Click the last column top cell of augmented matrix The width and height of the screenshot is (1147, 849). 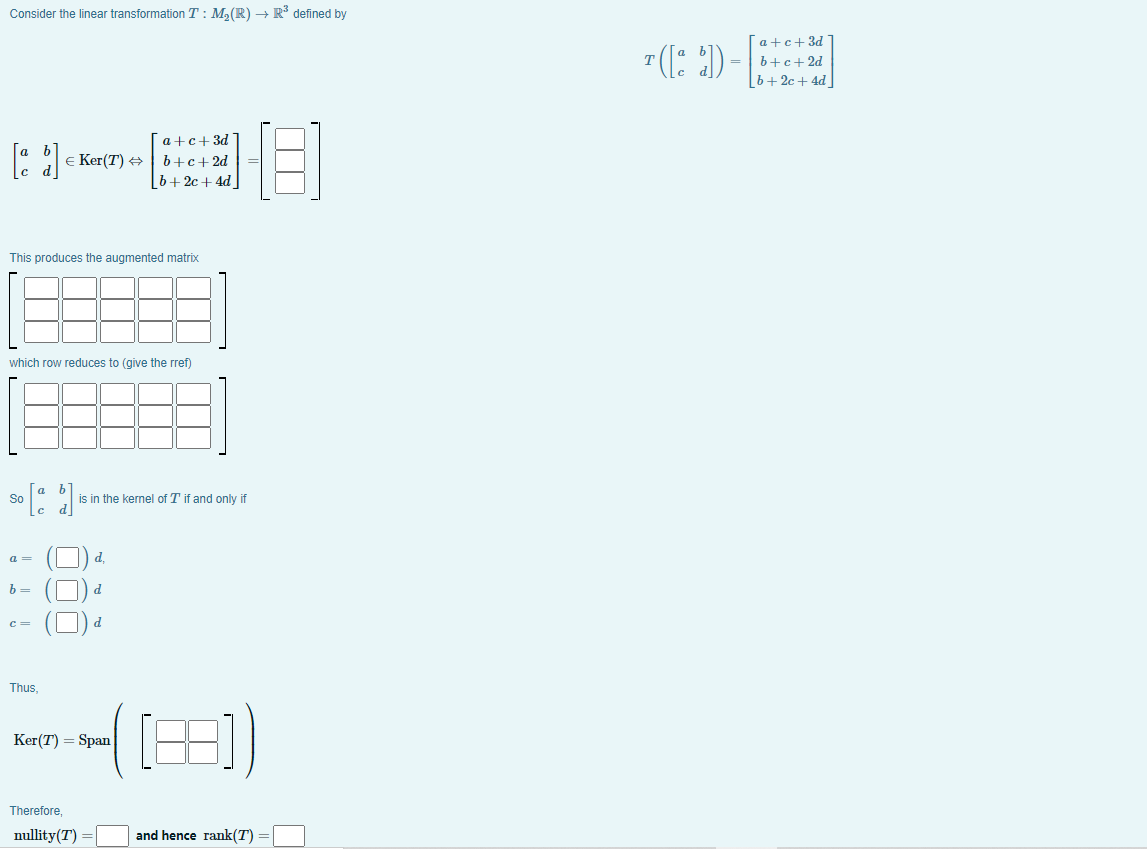tap(193, 288)
